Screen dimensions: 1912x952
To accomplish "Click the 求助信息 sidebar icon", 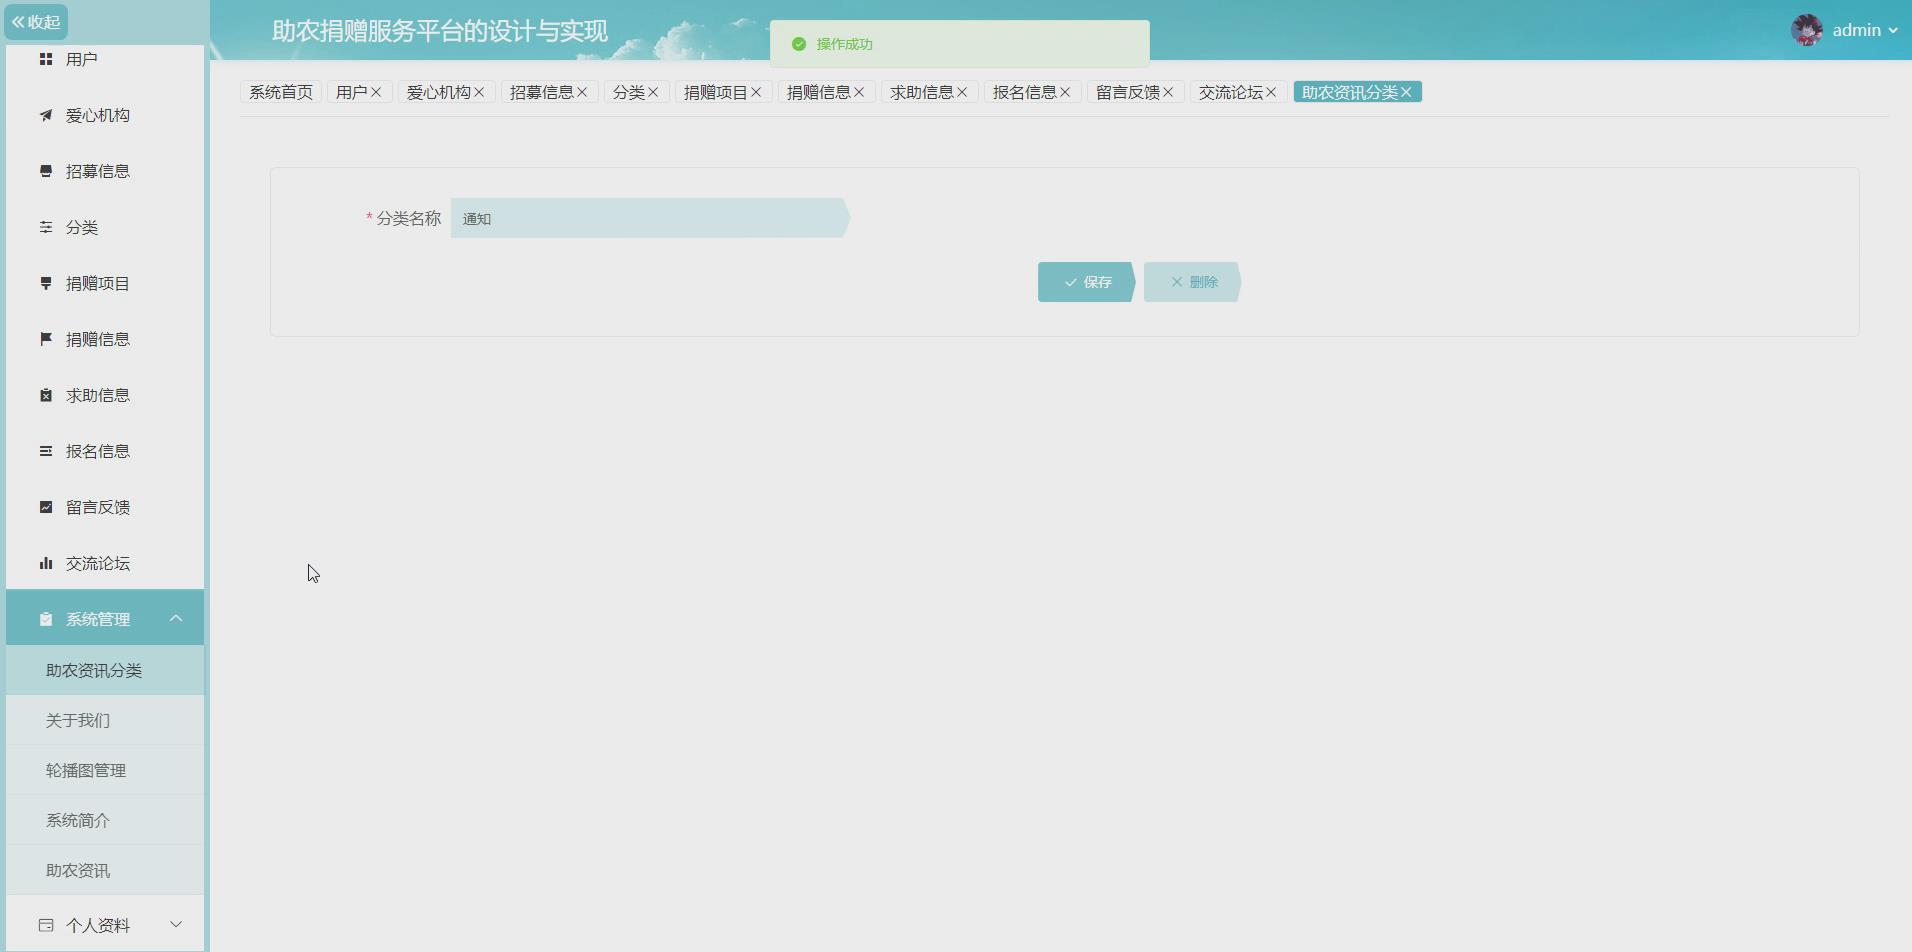I will [45, 395].
